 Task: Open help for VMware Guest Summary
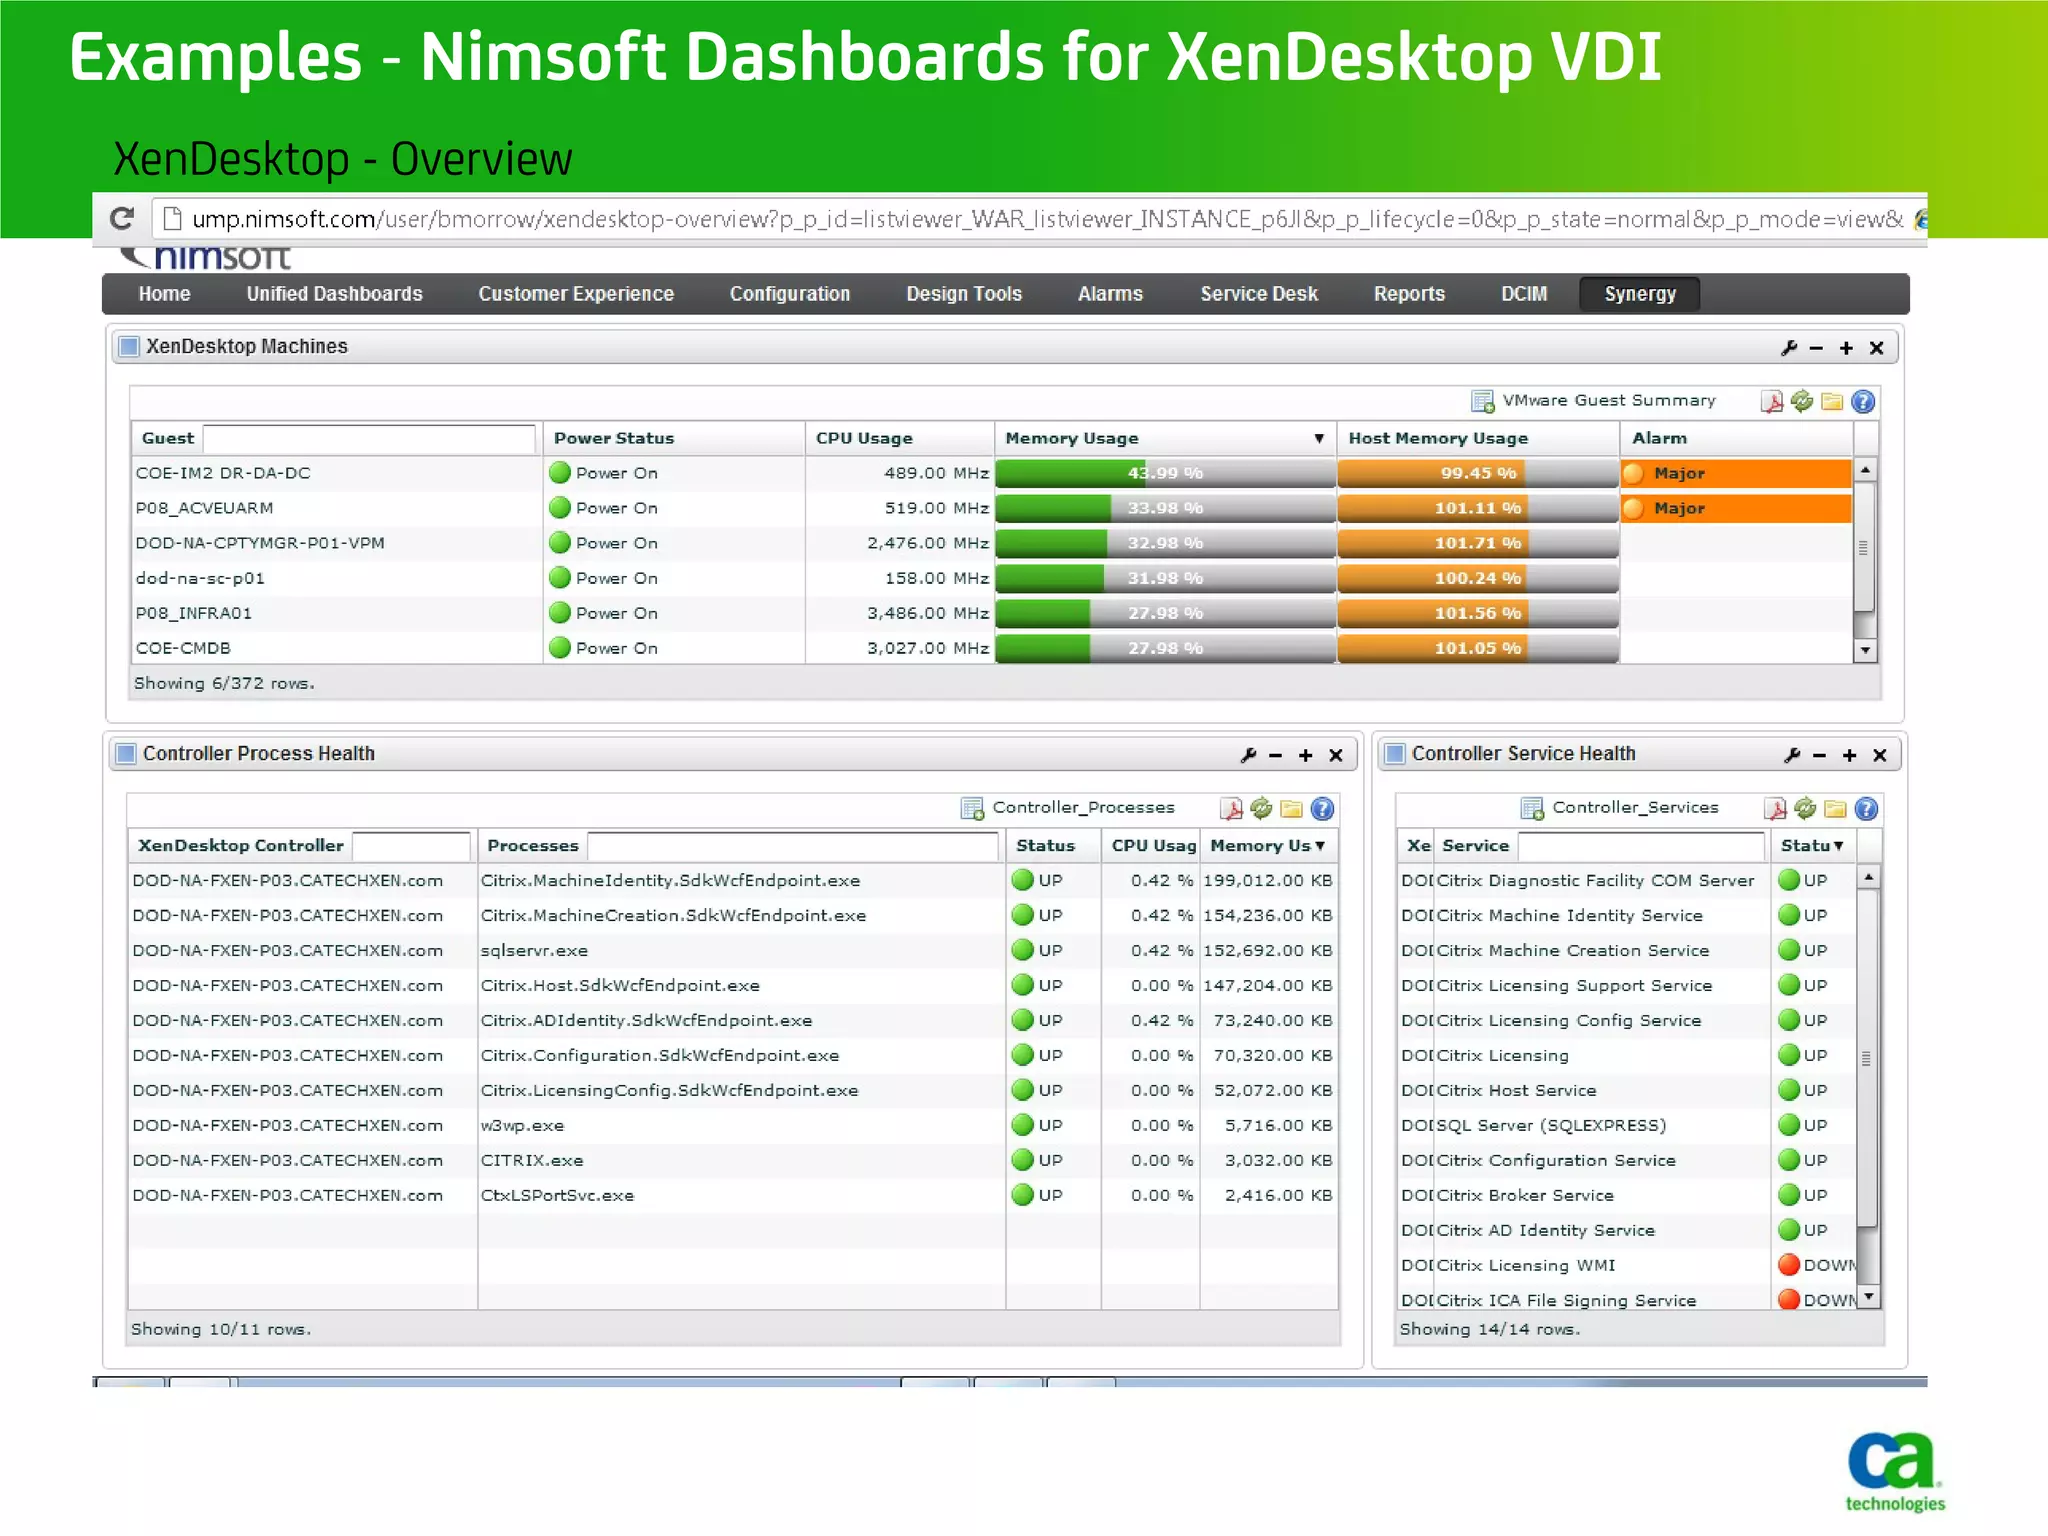1863,401
